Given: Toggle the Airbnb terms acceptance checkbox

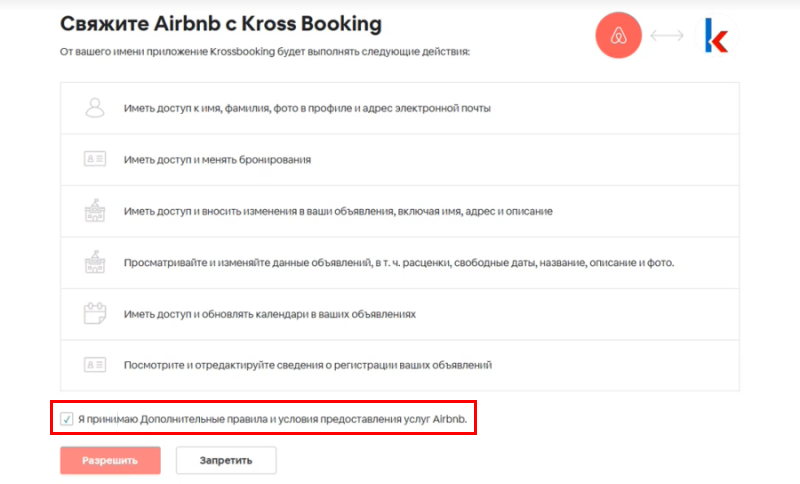Looking at the screenshot, I should 66,419.
